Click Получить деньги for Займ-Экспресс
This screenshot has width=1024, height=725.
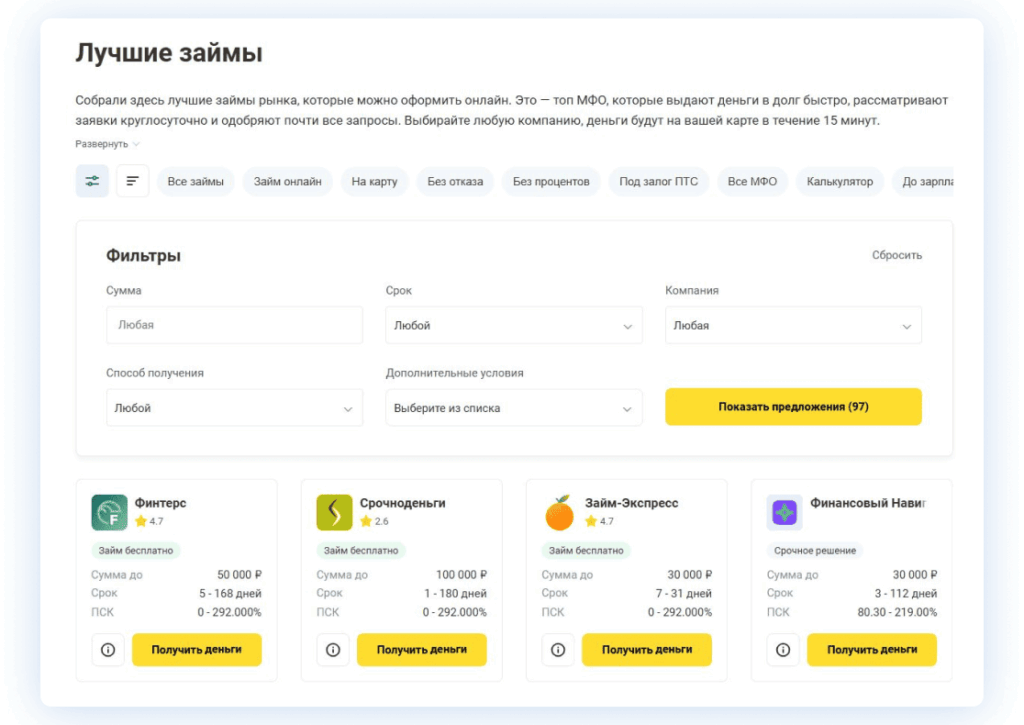click(647, 650)
